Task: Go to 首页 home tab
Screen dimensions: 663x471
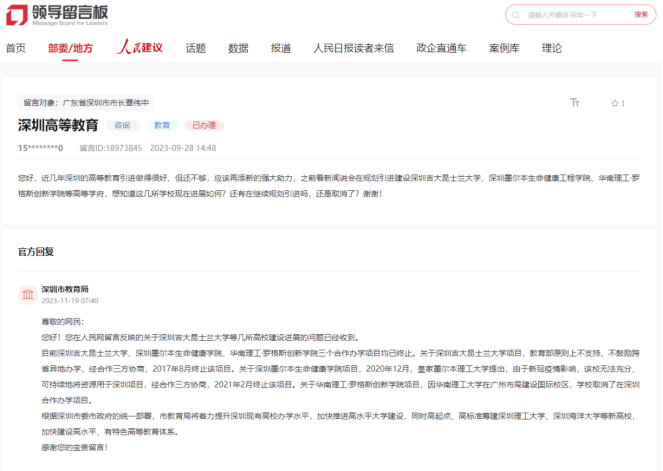Action: 15,48
